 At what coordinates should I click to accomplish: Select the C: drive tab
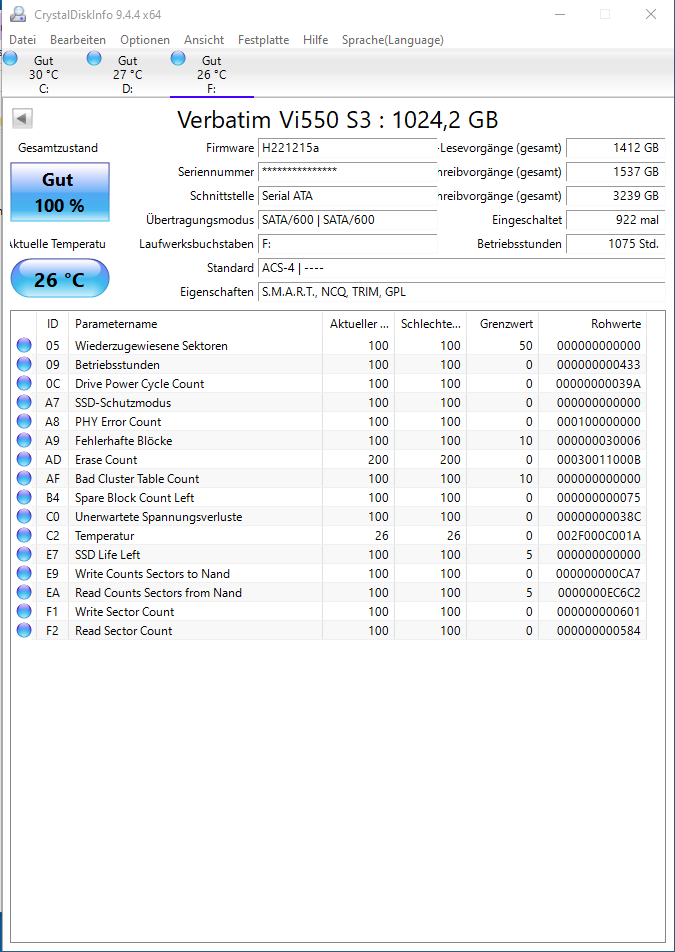(x=43, y=74)
